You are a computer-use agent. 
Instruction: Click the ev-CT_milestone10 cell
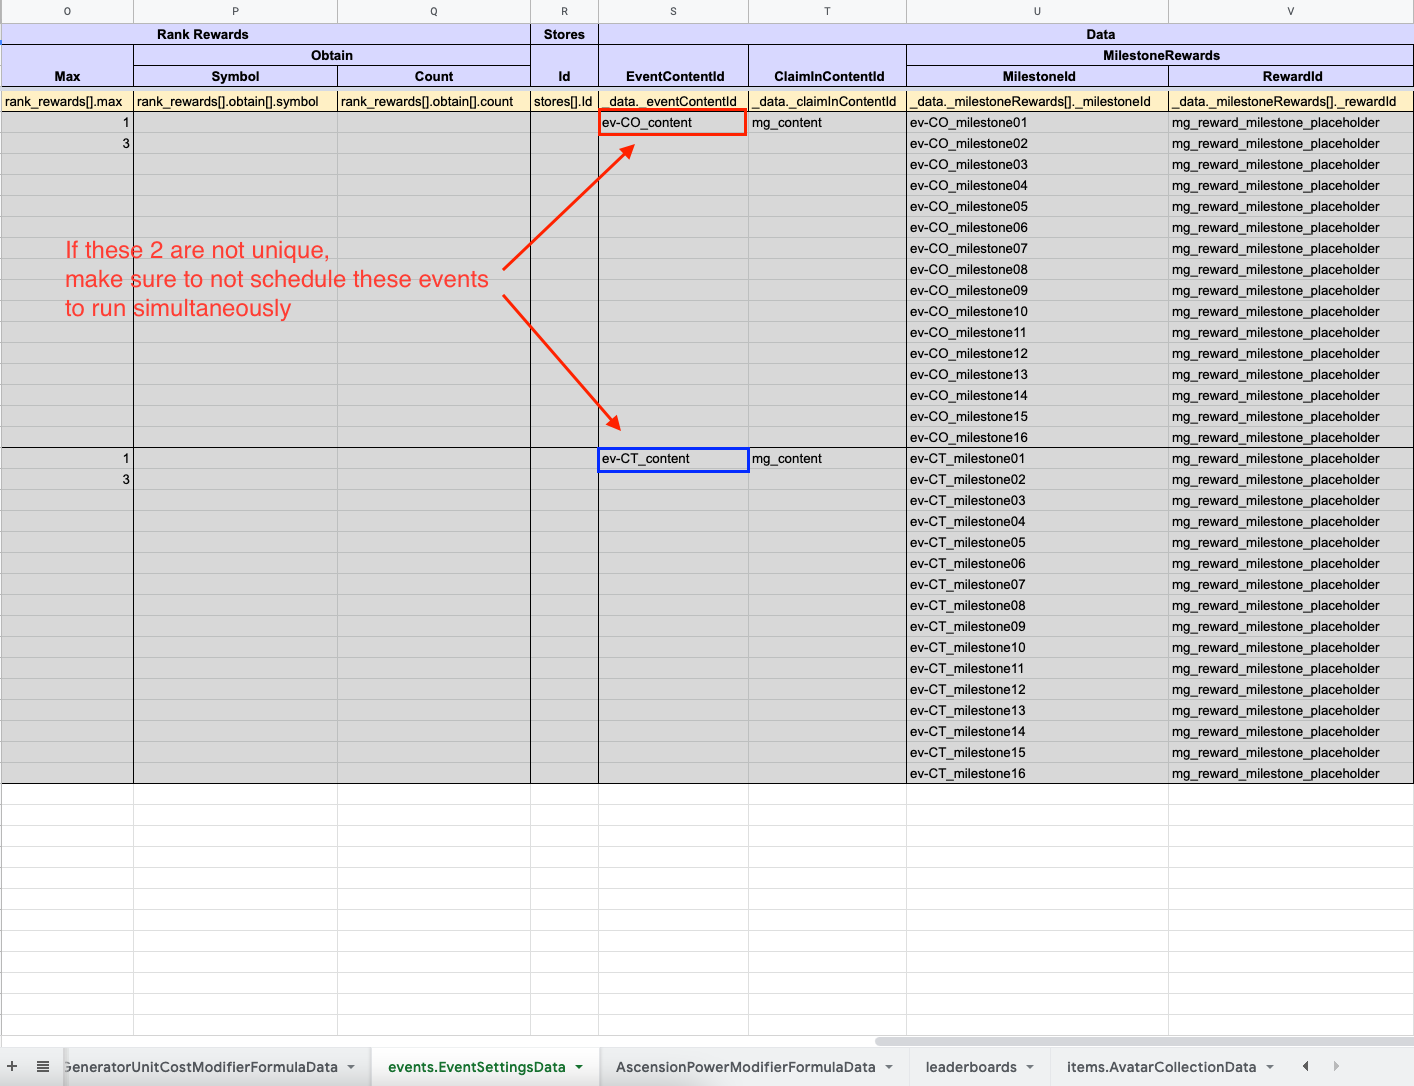[x=1037, y=647]
